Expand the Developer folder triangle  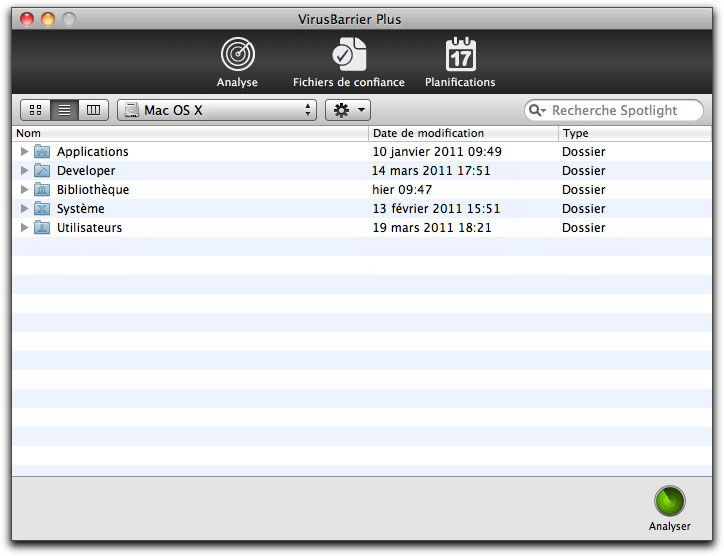(24, 170)
